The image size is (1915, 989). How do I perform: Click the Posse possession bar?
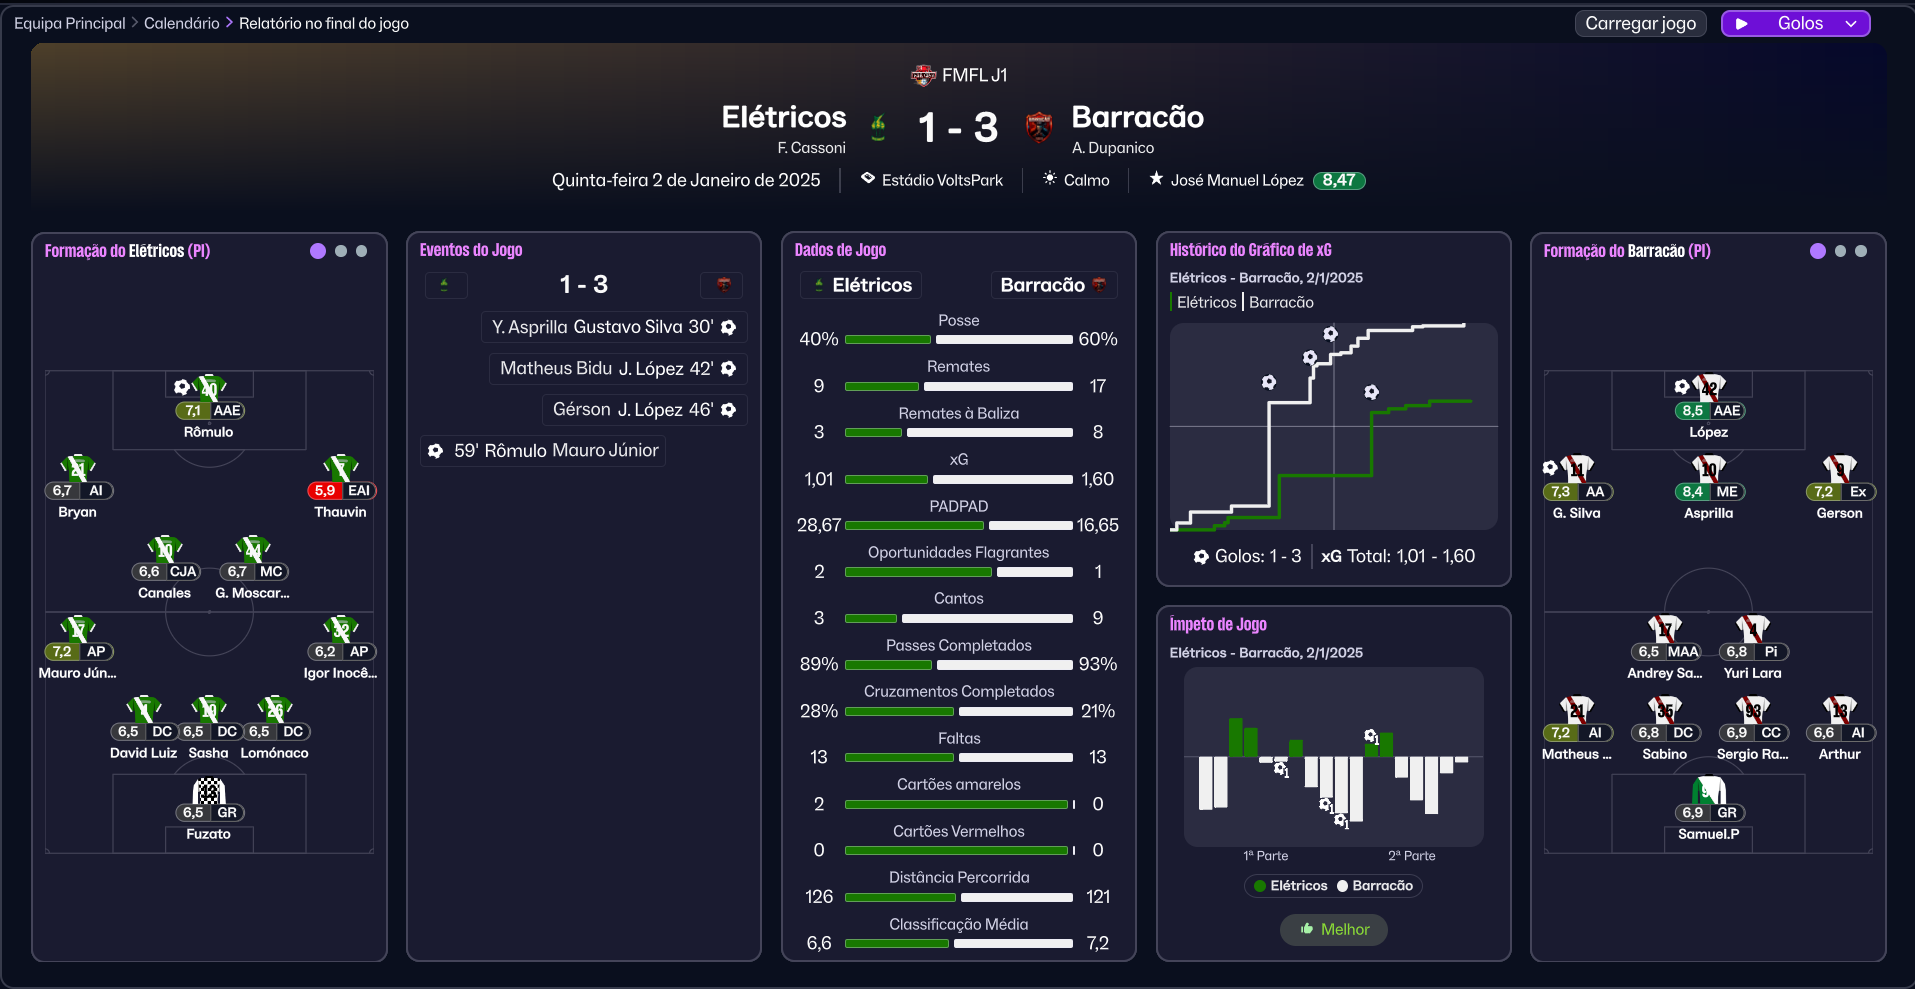[x=958, y=339]
